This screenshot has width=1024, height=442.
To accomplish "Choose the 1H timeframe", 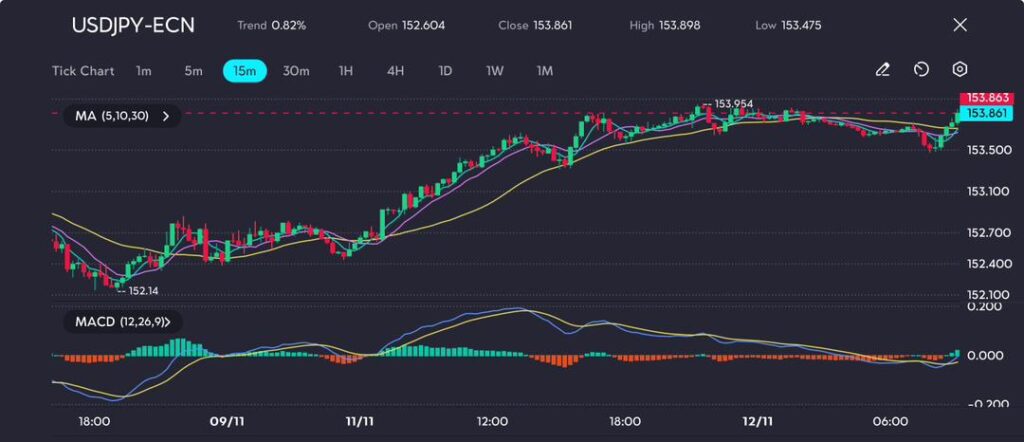I will (x=346, y=71).
